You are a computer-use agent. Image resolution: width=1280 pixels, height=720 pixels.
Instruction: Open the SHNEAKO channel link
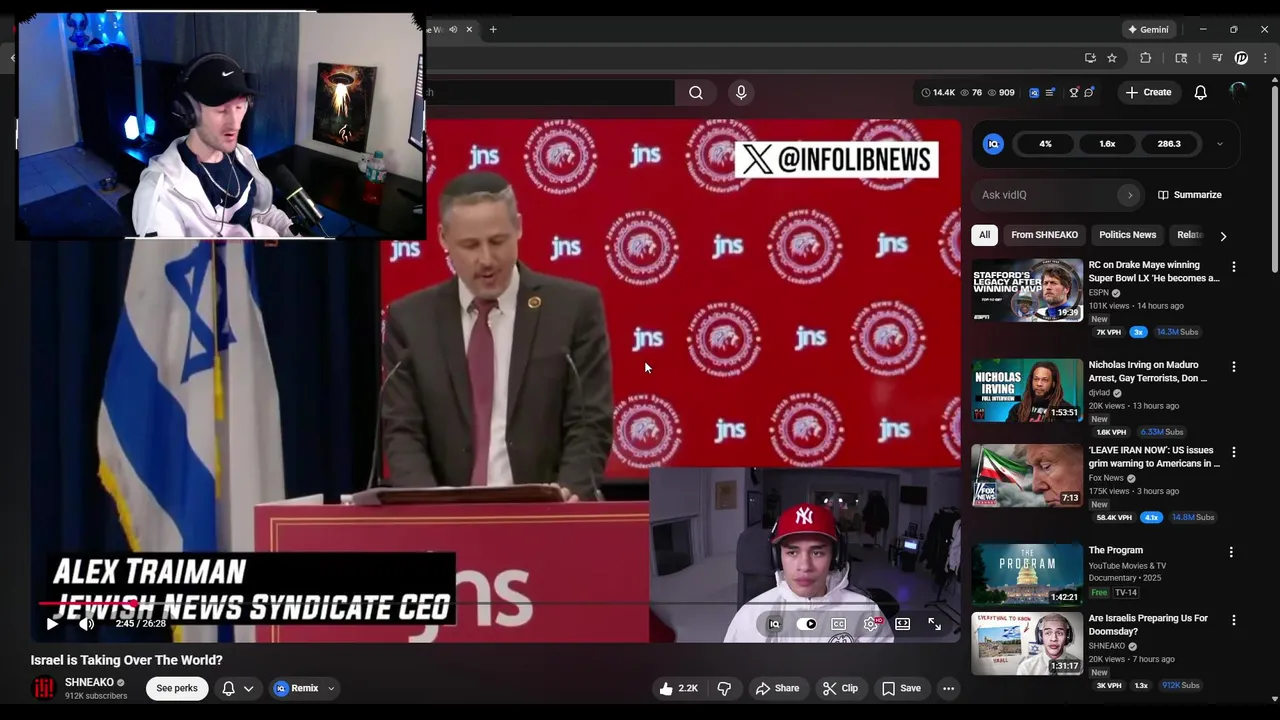pos(89,682)
